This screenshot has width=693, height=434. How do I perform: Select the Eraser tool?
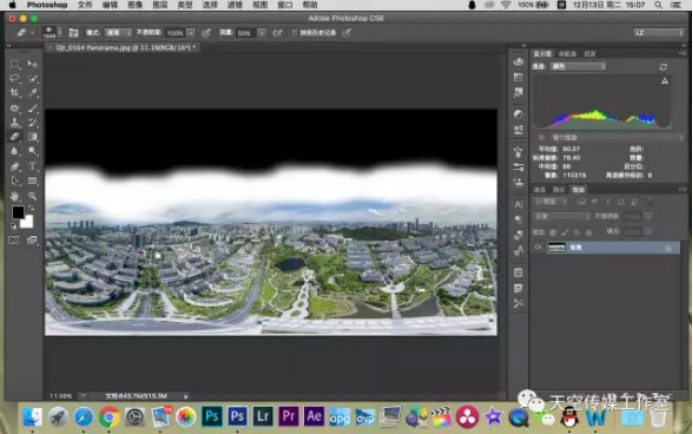(x=15, y=136)
